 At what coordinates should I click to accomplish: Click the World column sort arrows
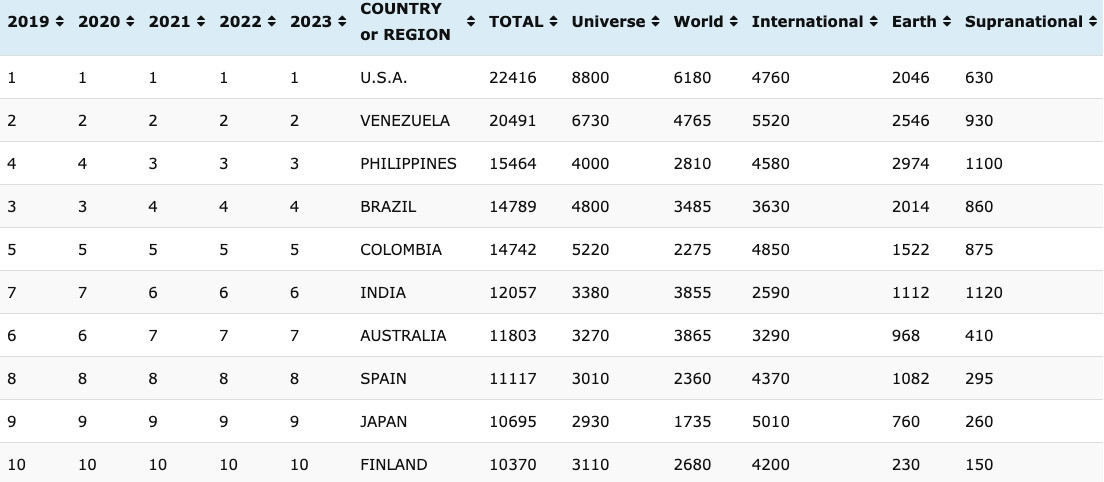click(x=733, y=22)
